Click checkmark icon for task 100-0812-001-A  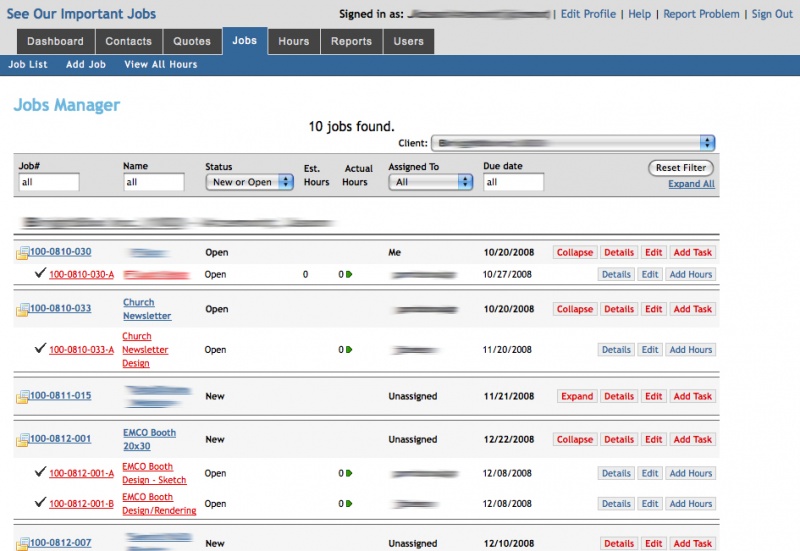click(40, 472)
